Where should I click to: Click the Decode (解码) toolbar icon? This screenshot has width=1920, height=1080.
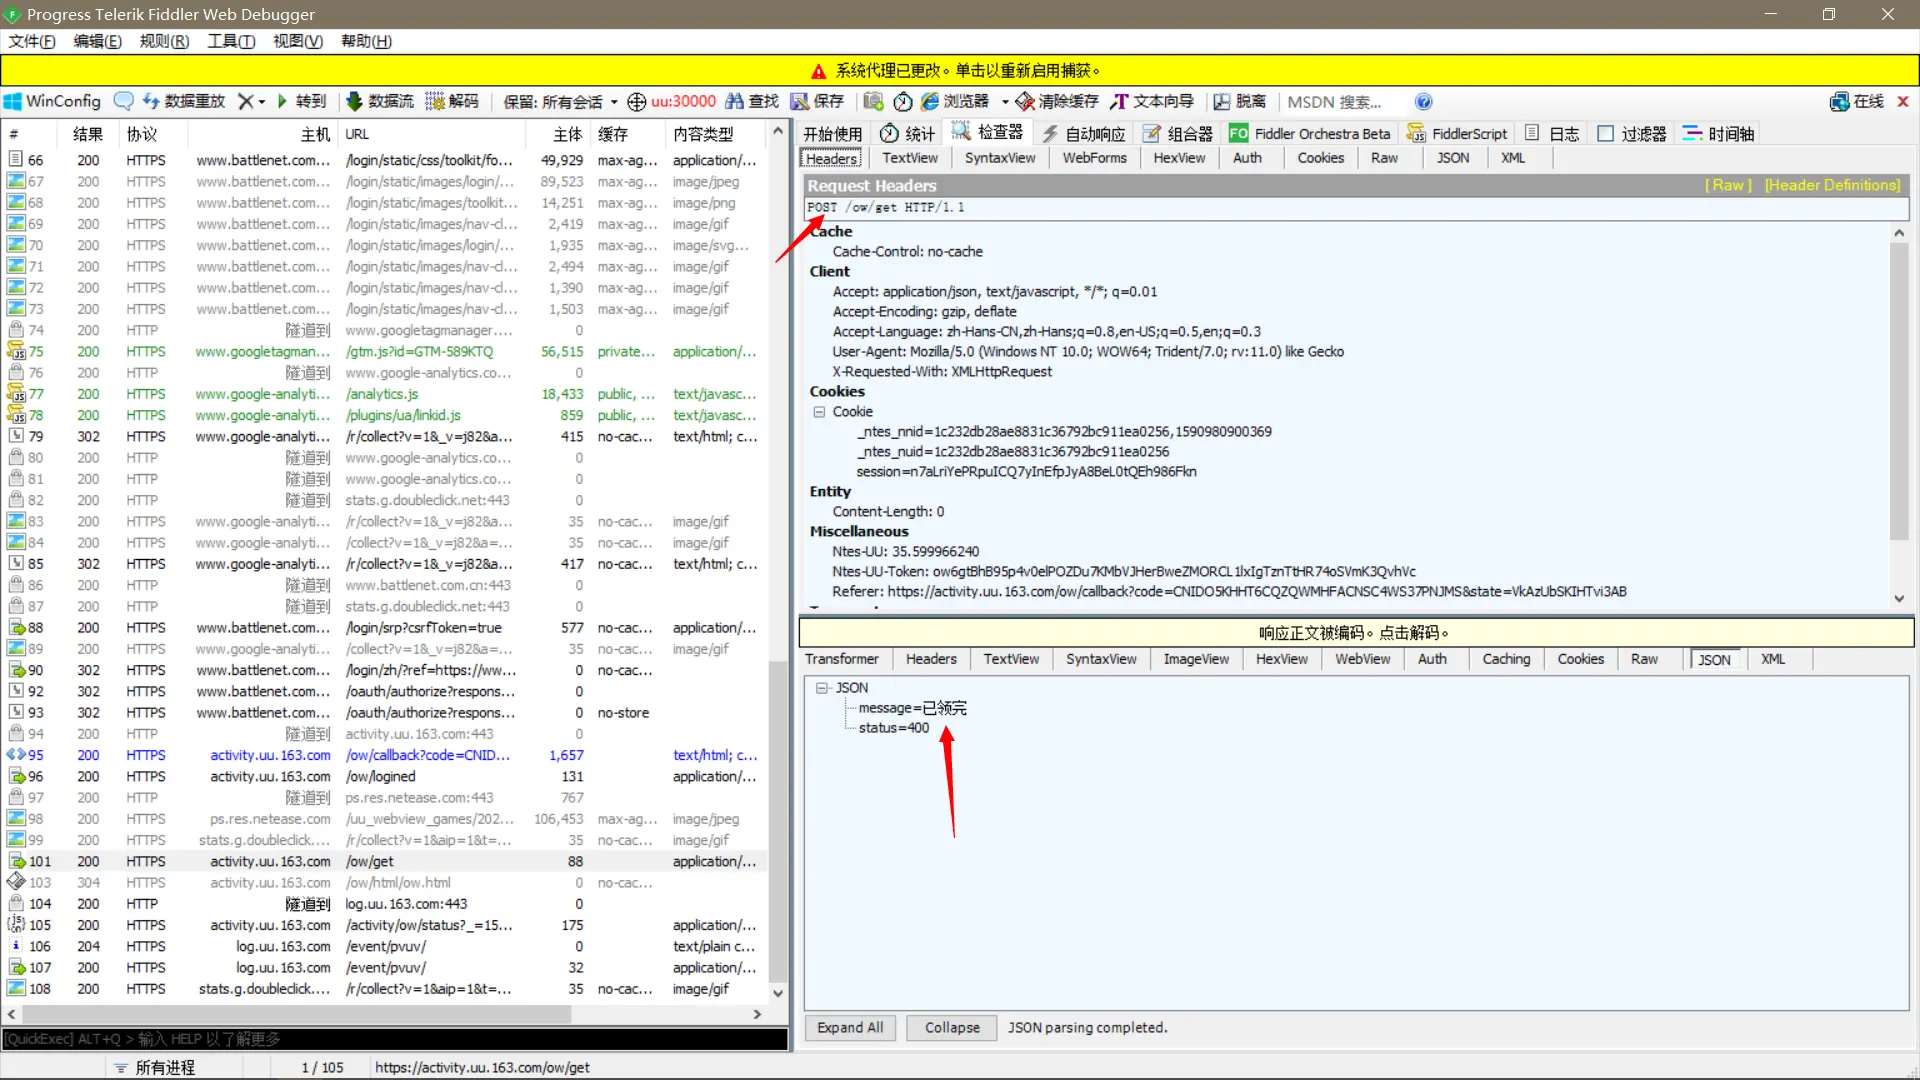click(x=435, y=101)
